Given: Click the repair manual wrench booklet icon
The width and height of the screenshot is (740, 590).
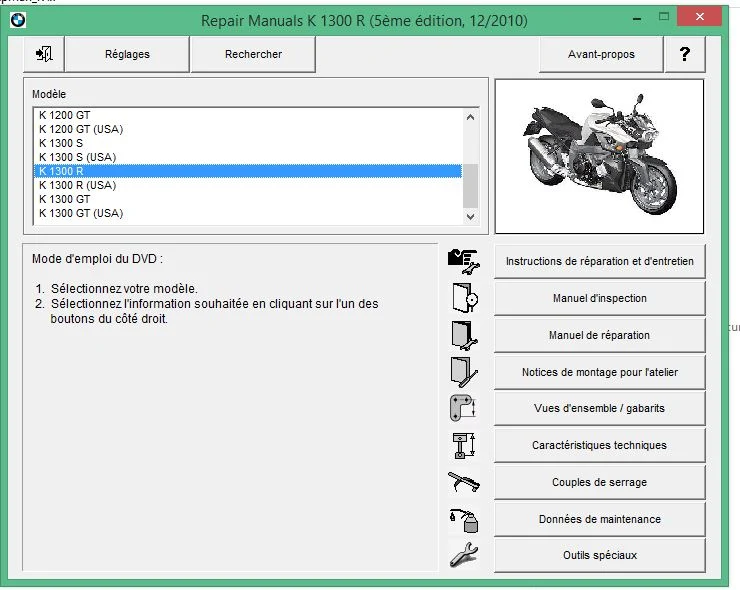Looking at the screenshot, I should click(464, 335).
